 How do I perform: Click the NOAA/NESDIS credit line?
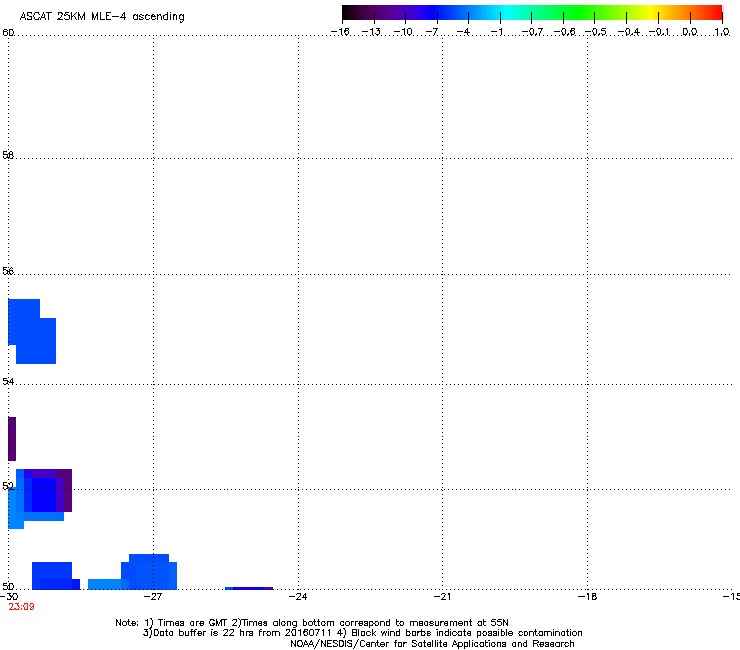[x=432, y=644]
